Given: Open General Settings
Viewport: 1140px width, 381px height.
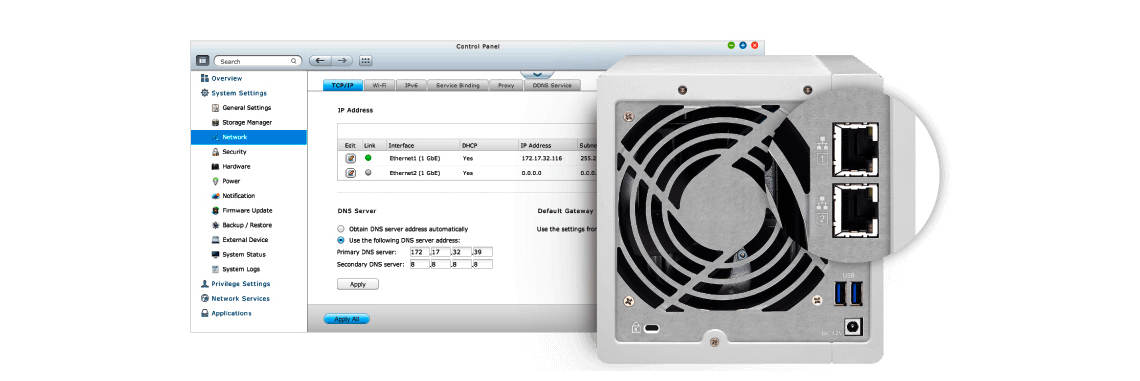Looking at the screenshot, I should point(246,108).
